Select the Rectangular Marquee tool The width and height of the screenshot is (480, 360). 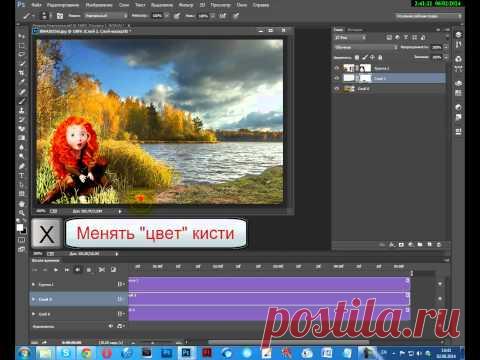tap(21, 45)
